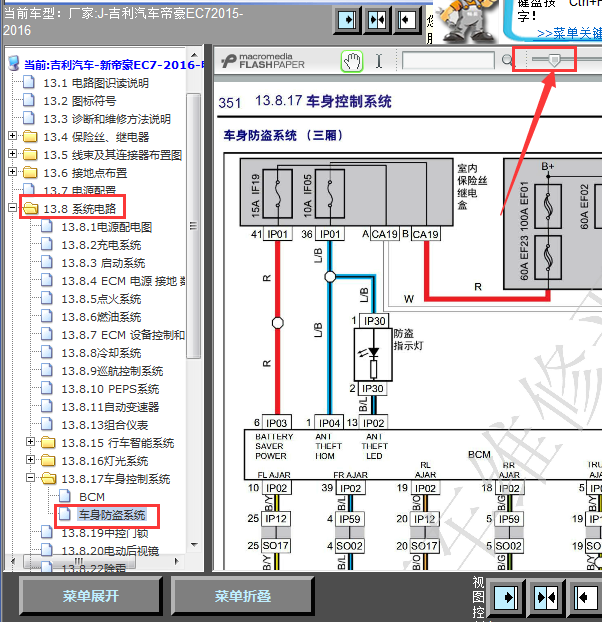Click the 室内保险丝继电盒 label

pos(472,186)
